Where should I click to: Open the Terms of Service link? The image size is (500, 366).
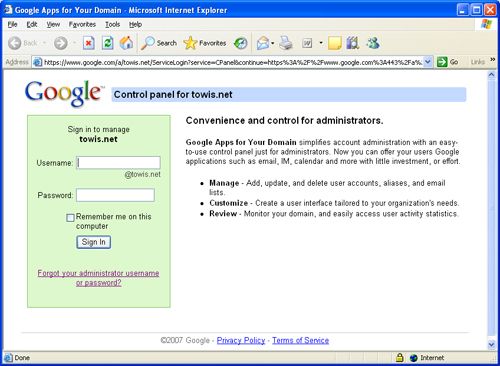300,340
